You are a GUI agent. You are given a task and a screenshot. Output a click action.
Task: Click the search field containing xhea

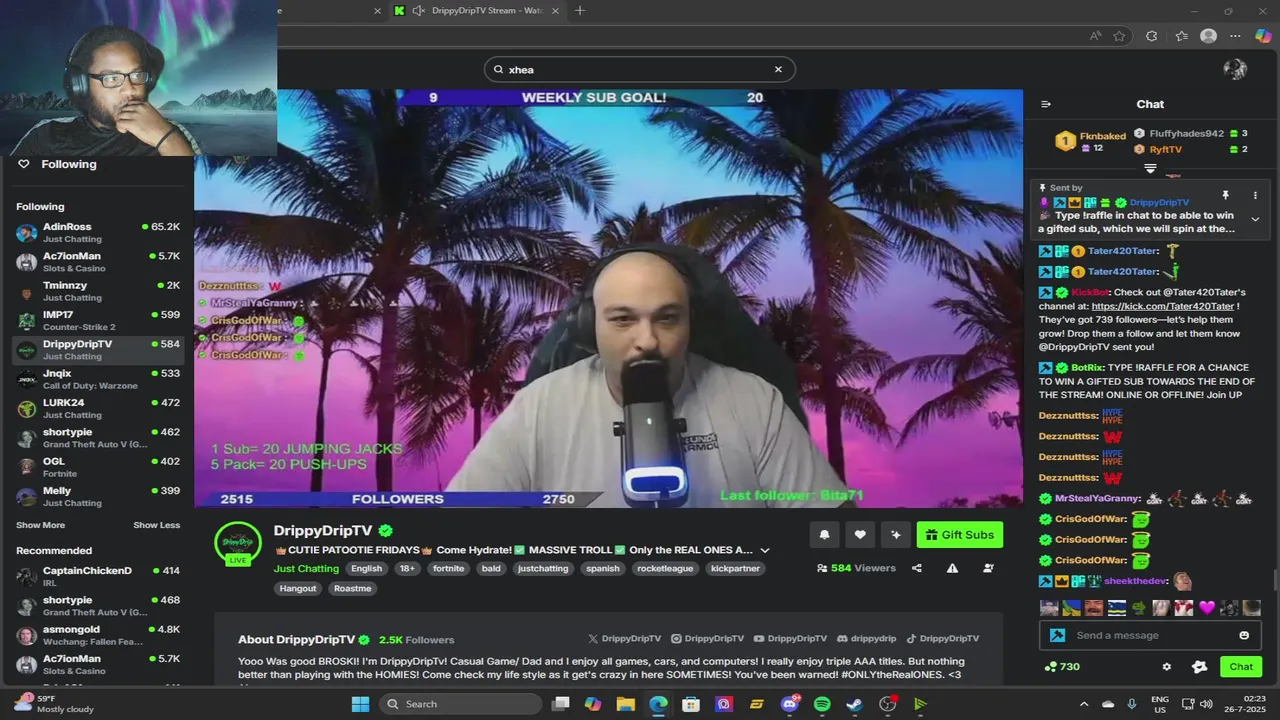[640, 70]
